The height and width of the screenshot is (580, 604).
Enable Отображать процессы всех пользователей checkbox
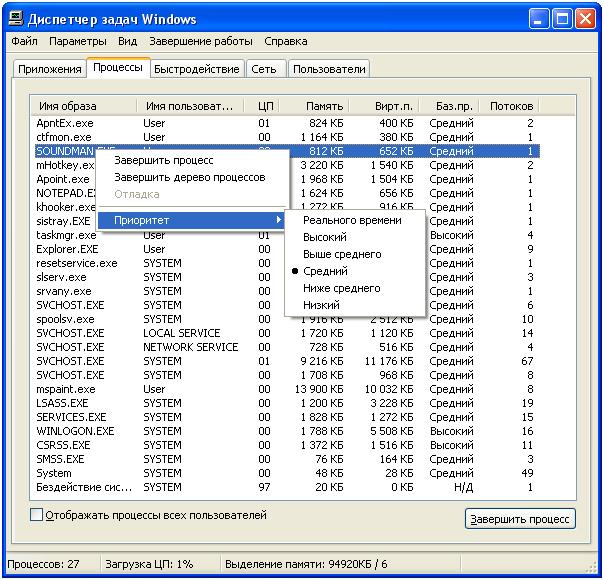tap(36, 515)
